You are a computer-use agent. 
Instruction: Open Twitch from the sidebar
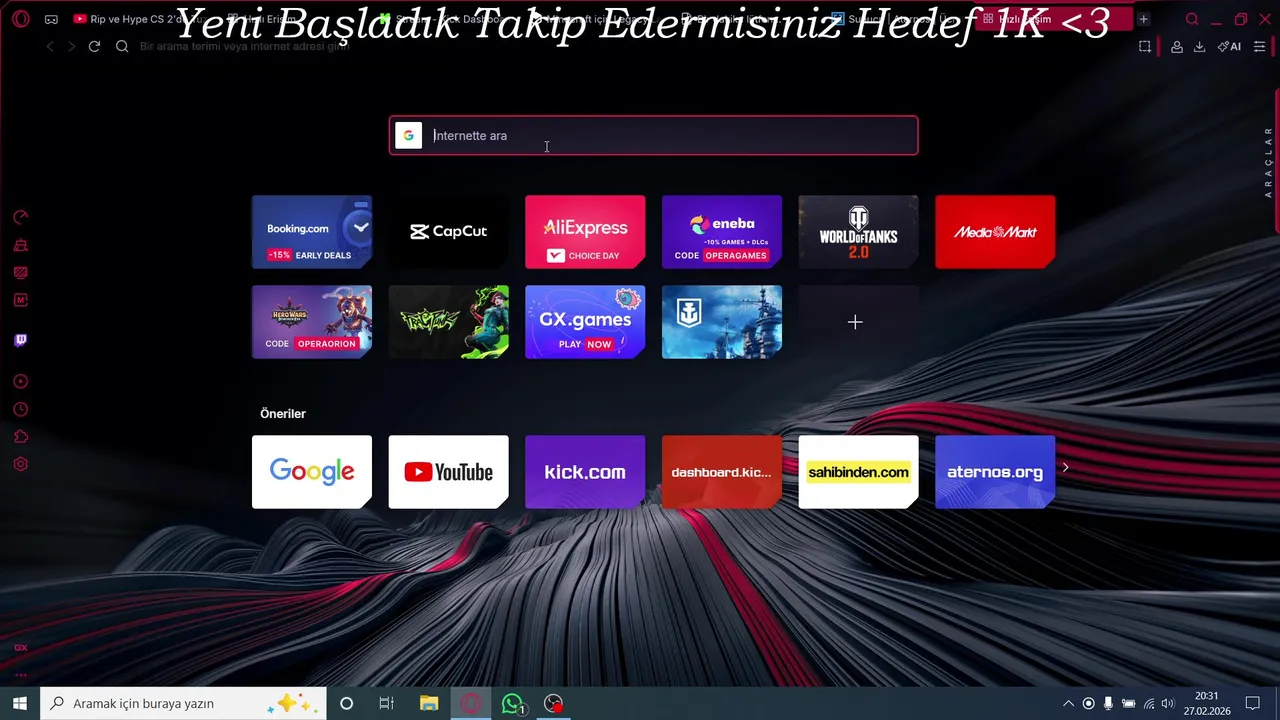[x=20, y=340]
